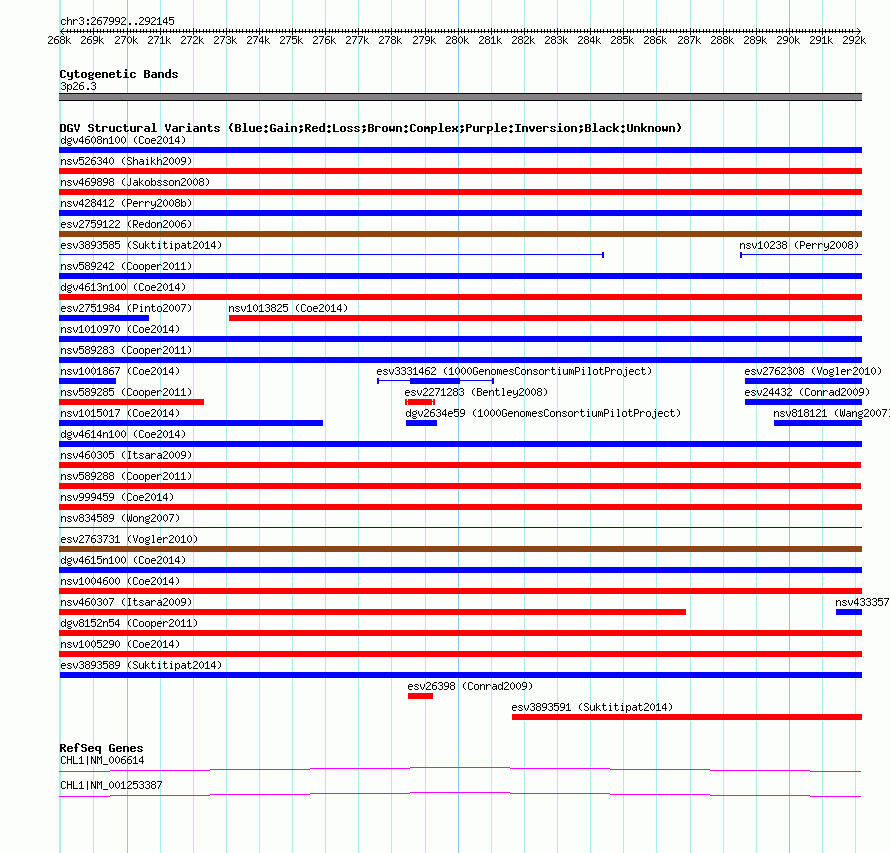Click nsv1015017 (Coe2014) label
Image resolution: width=890 pixels, height=853 pixels.
(120, 413)
